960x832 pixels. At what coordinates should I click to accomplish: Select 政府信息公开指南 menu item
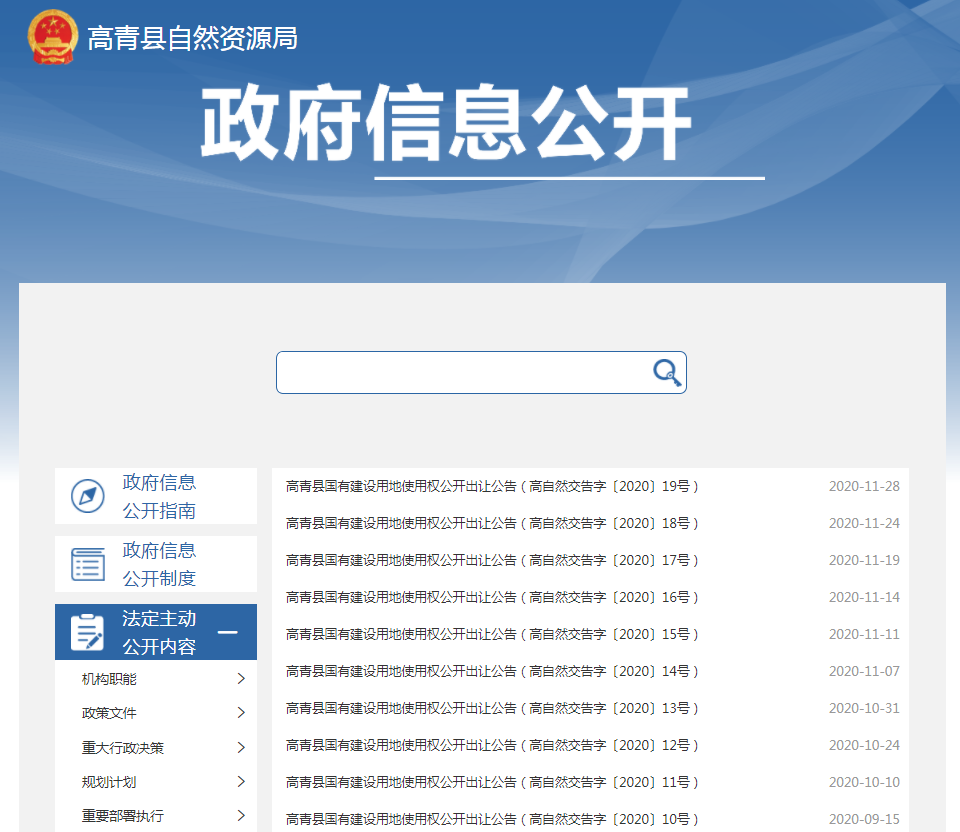[159, 496]
